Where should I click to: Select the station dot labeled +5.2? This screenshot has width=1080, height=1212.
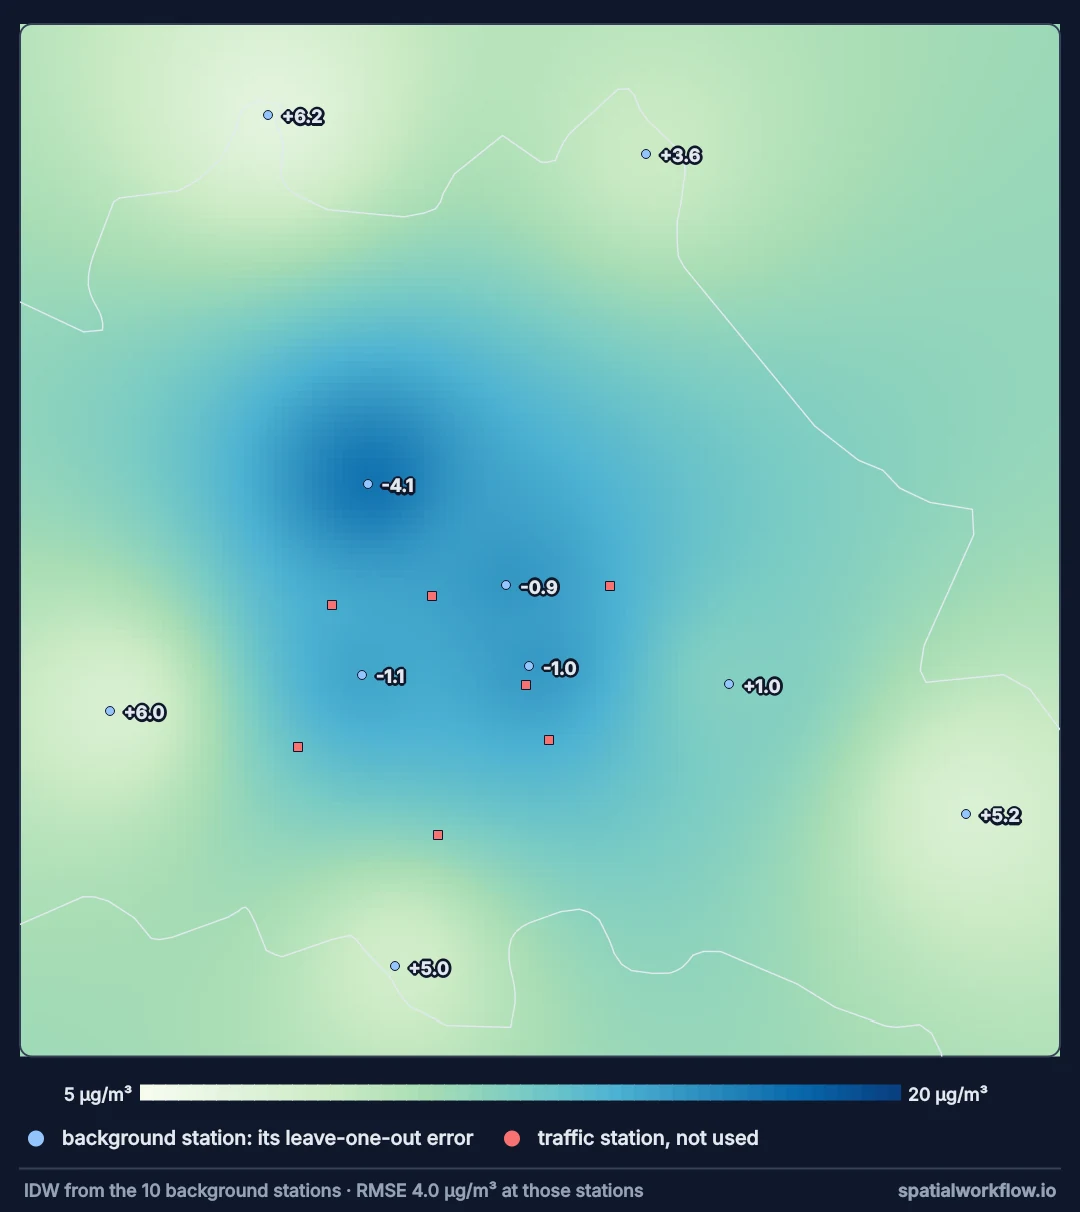(x=966, y=814)
